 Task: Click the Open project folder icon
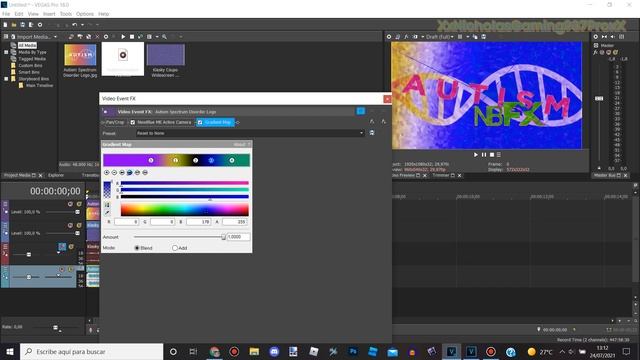coord(13,25)
